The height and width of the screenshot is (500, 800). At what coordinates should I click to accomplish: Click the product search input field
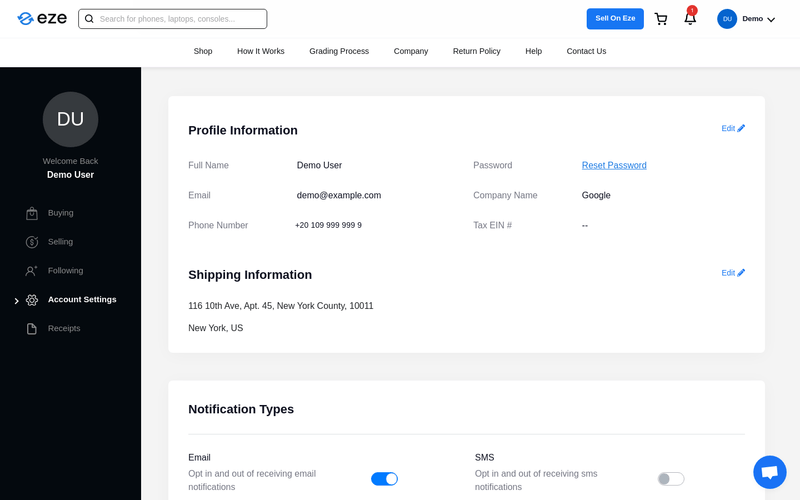[x=178, y=19]
